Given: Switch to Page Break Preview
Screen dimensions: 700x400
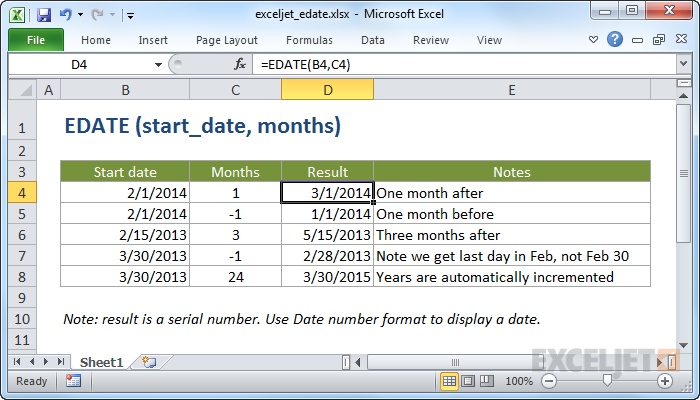Looking at the screenshot, I should coord(489,381).
